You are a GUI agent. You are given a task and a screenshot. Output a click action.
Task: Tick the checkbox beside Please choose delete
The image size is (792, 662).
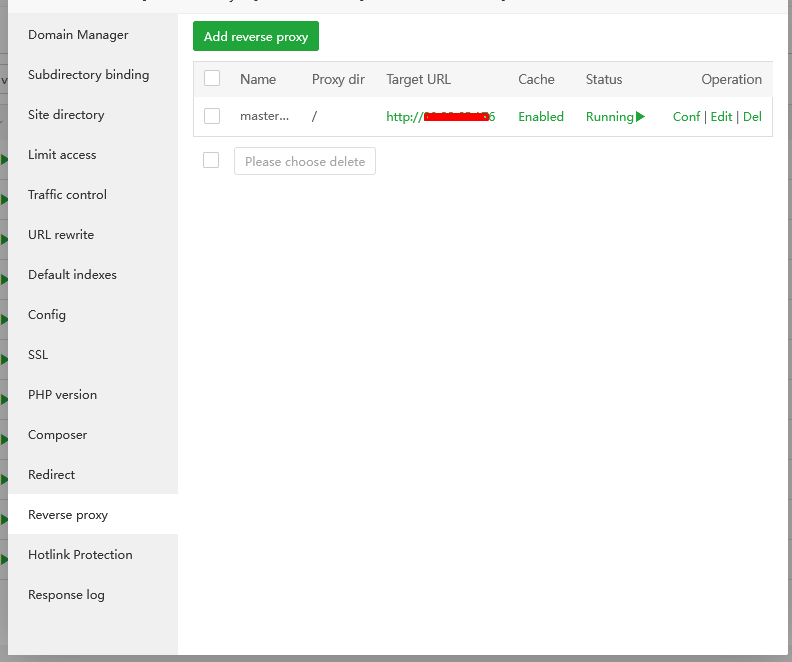[211, 161]
